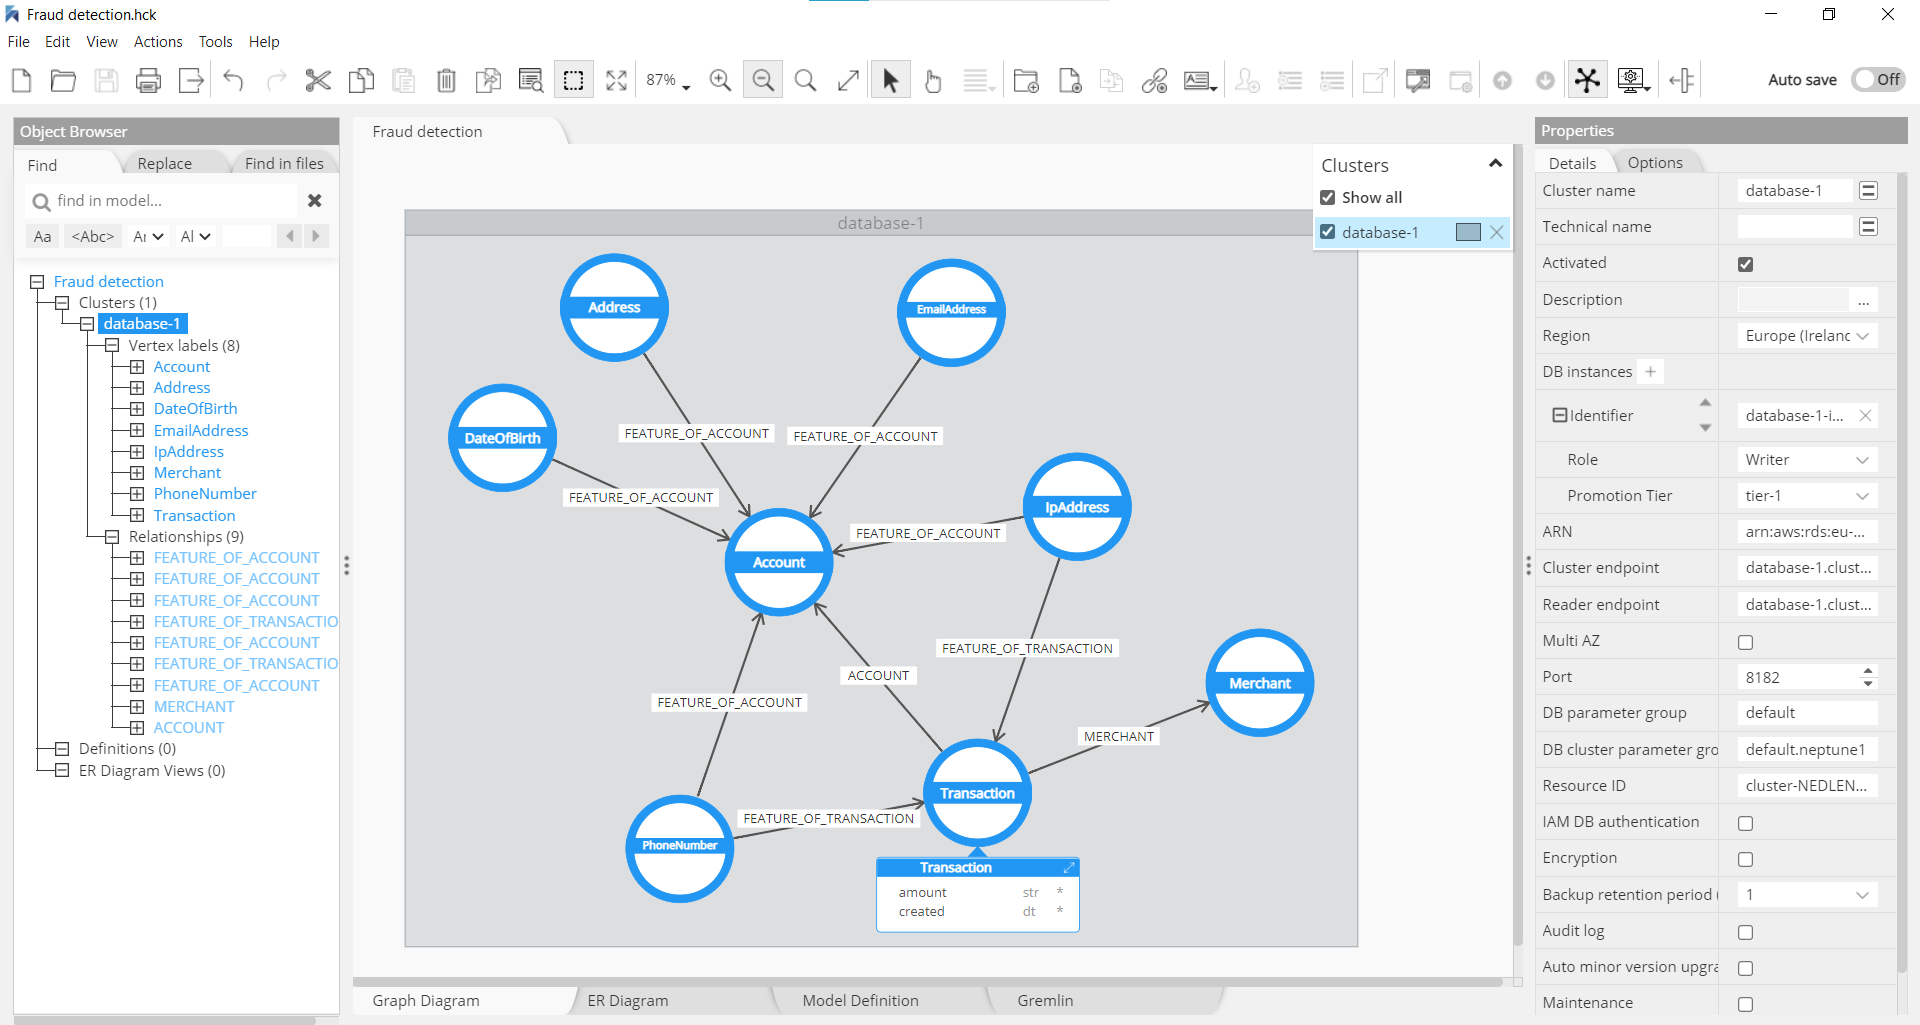This screenshot has width=1920, height=1025.
Task: Add a new DB instance with plus
Action: pos(1651,372)
